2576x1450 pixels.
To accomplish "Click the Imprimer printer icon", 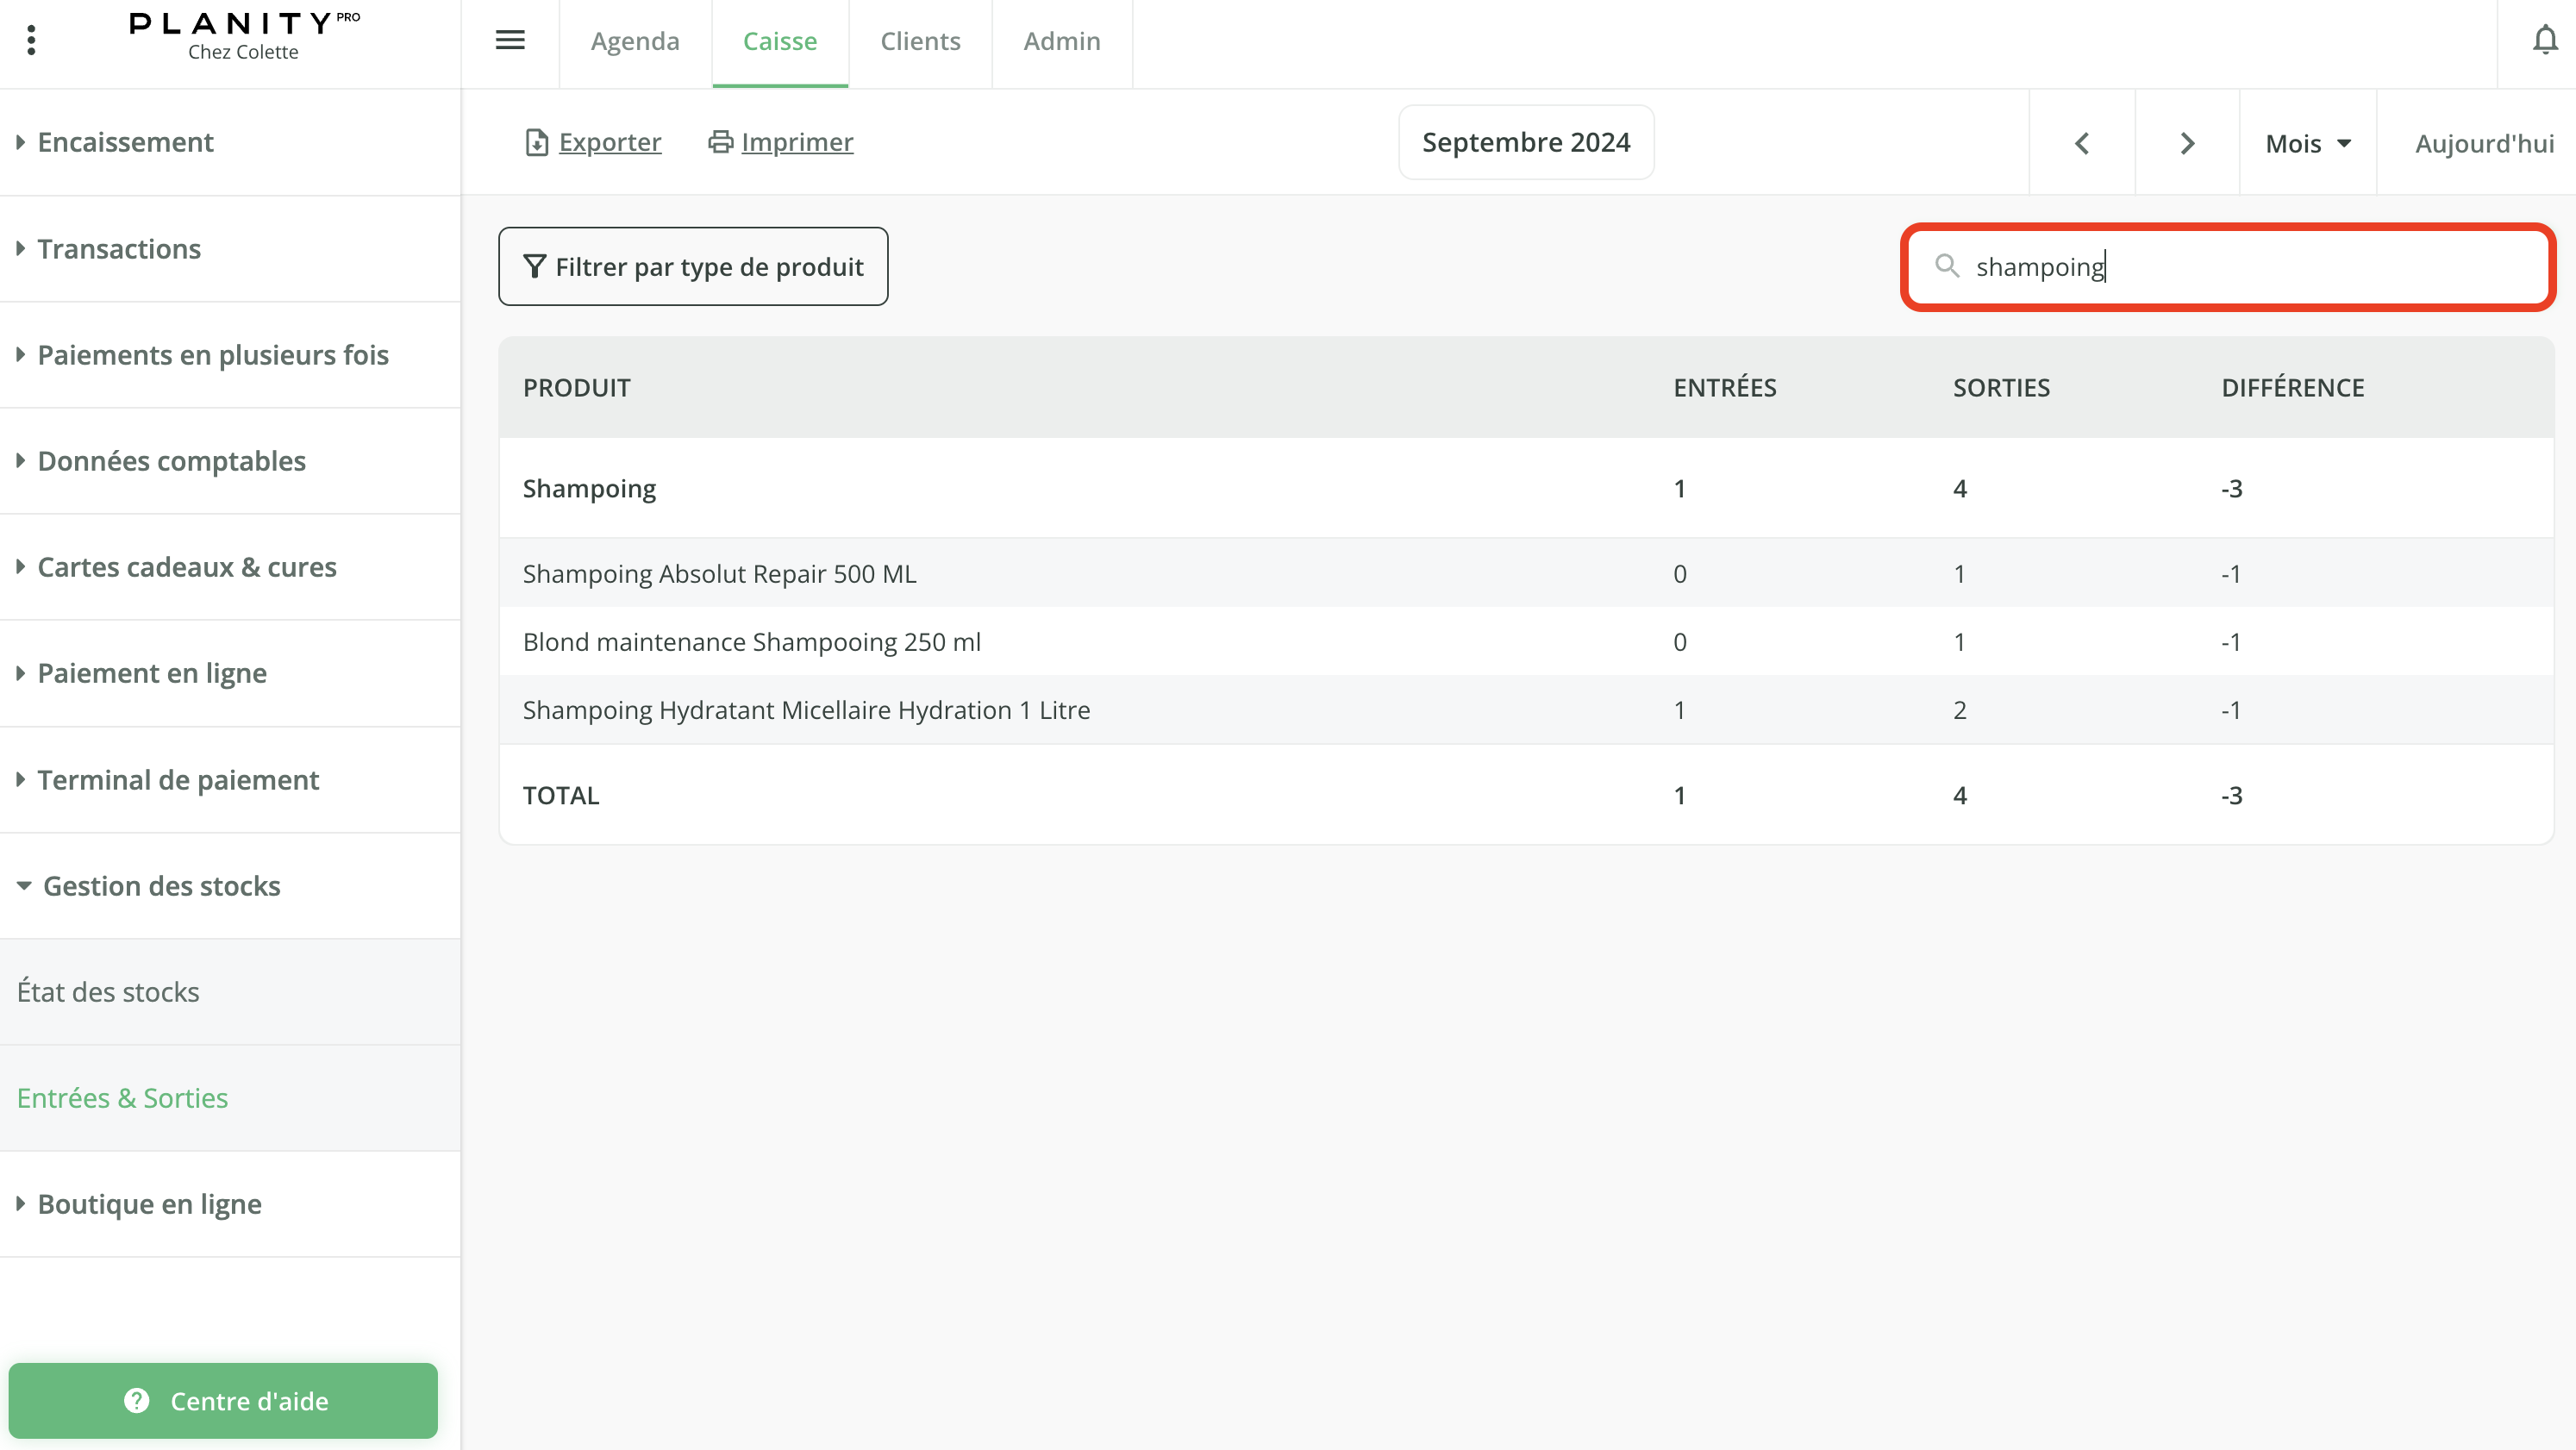I will 720,142.
